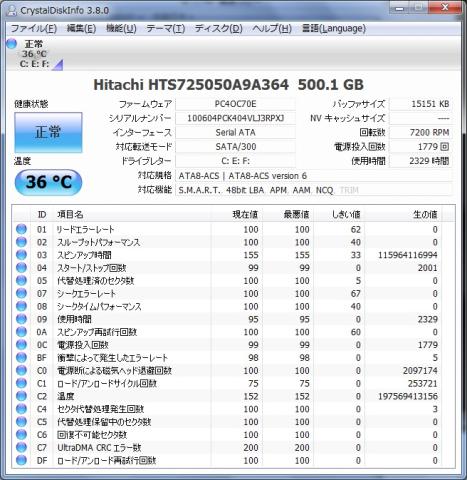467x480 pixels.
Task: Click the S.M.A.R.T. supported features field
Action: click(314, 190)
